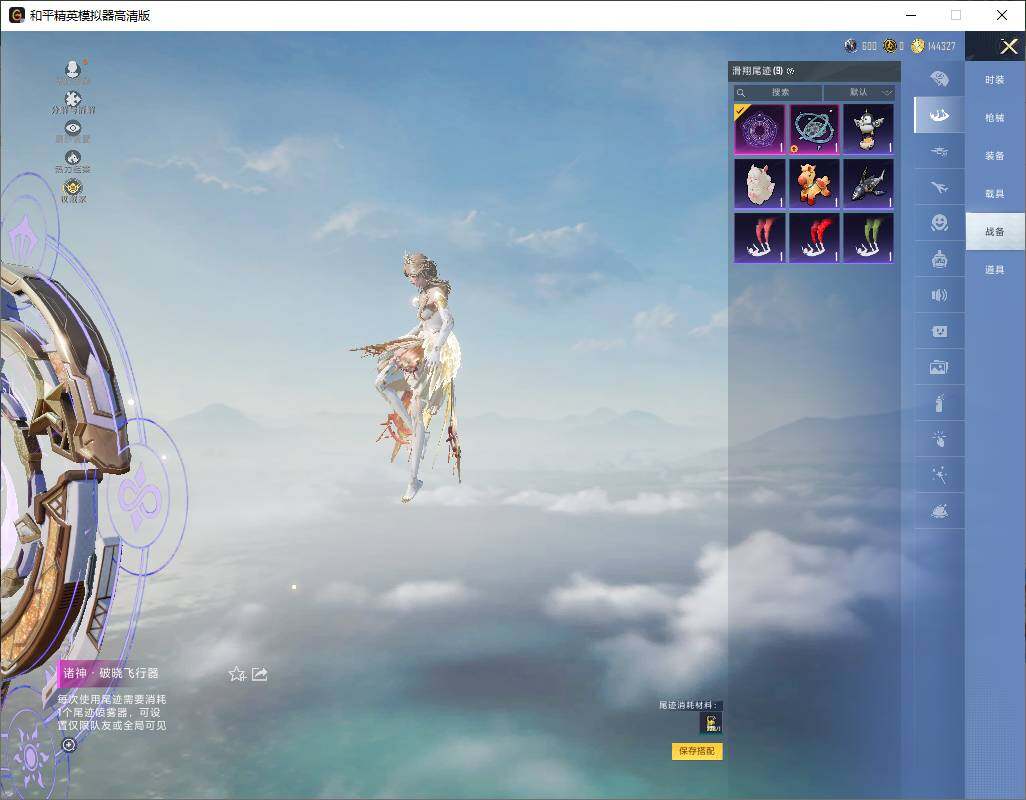Select the 战备 tab
Screen dimensions: 1026x800
[x=995, y=232]
